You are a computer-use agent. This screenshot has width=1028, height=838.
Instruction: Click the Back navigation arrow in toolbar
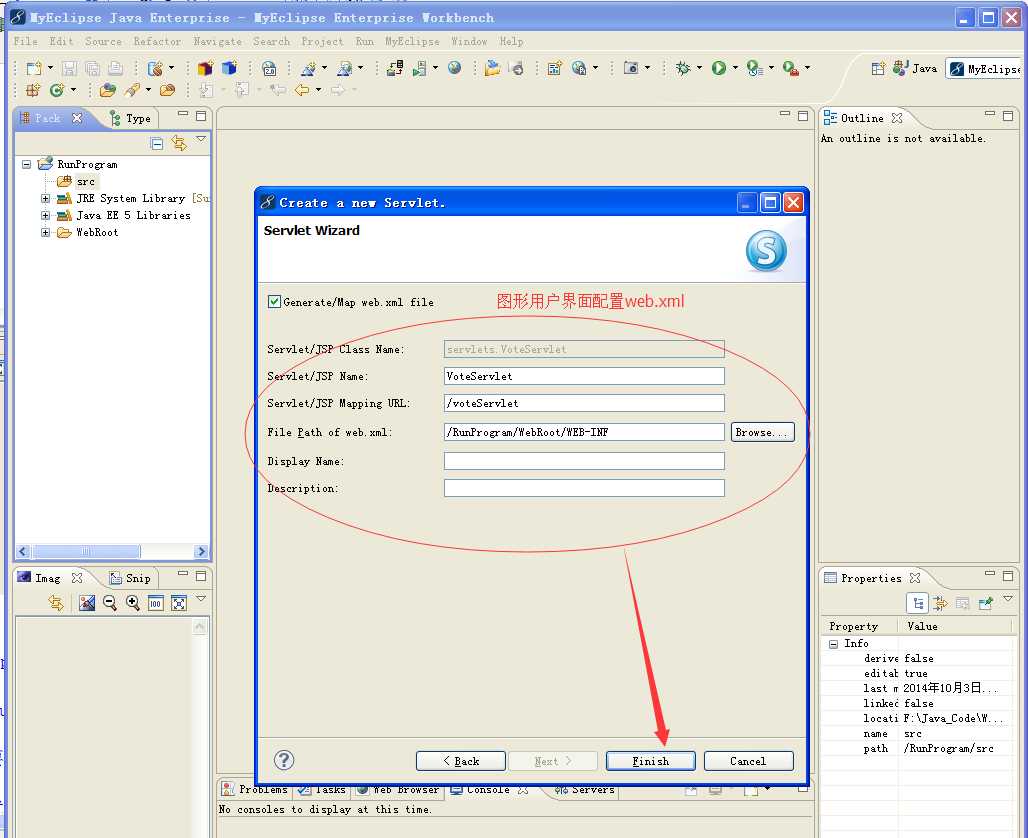[x=302, y=90]
